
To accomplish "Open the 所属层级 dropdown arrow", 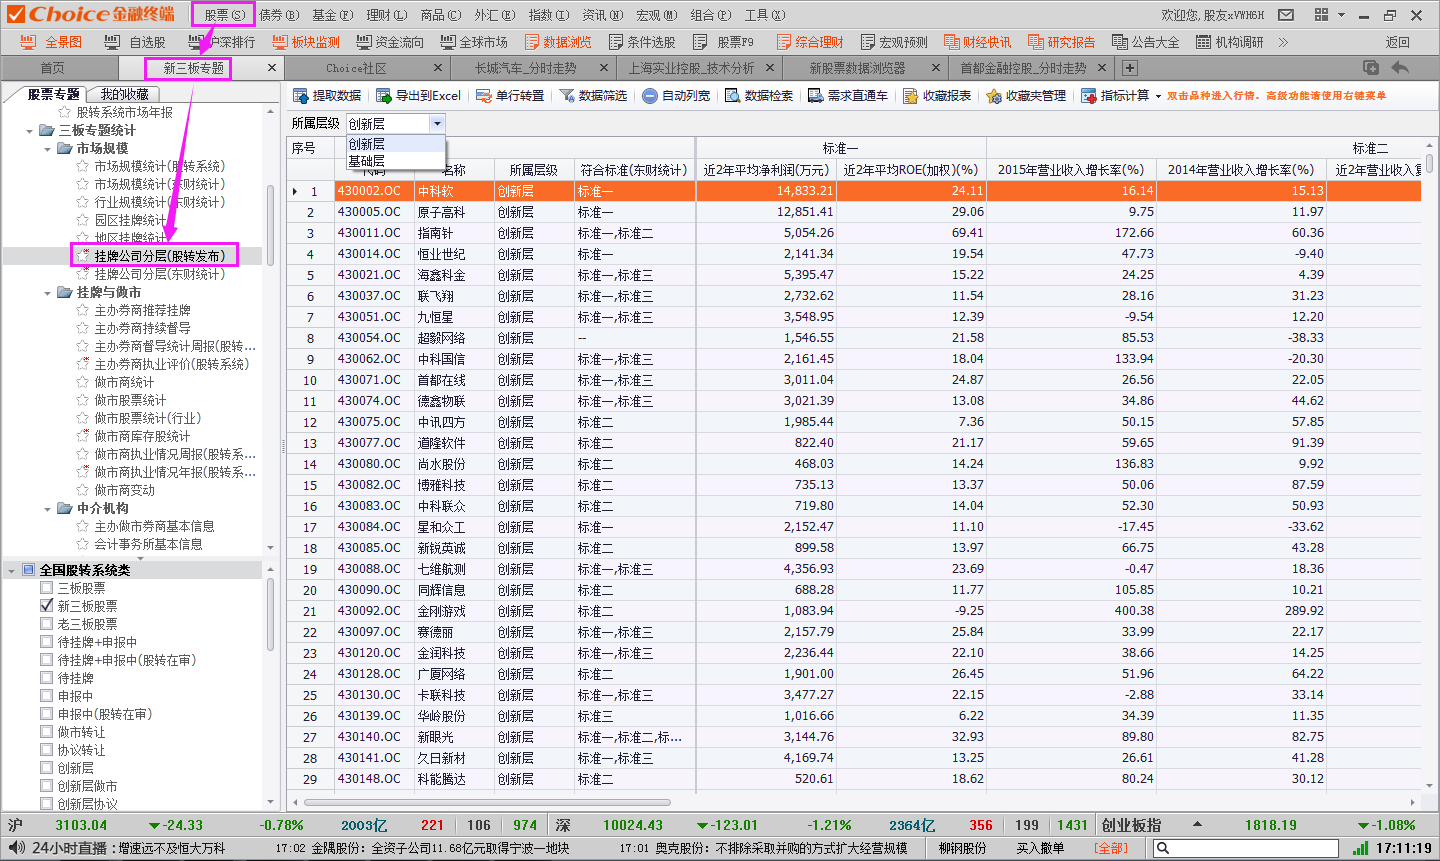I will 437,123.
